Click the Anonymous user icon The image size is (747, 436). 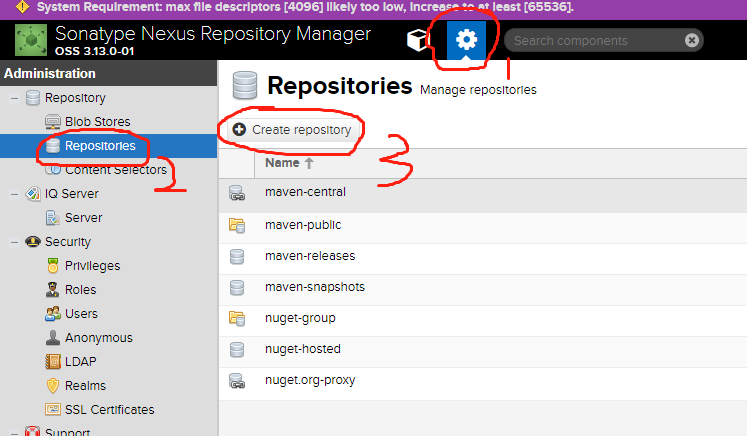tap(52, 337)
